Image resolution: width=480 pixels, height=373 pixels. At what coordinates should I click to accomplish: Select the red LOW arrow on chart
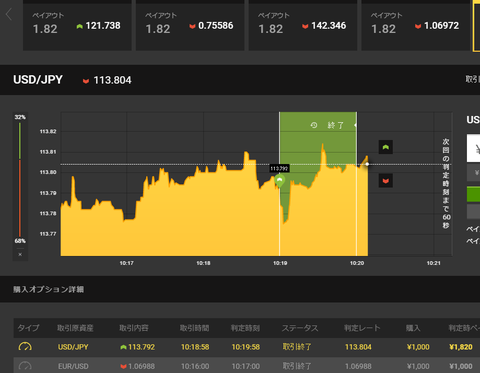(x=386, y=181)
